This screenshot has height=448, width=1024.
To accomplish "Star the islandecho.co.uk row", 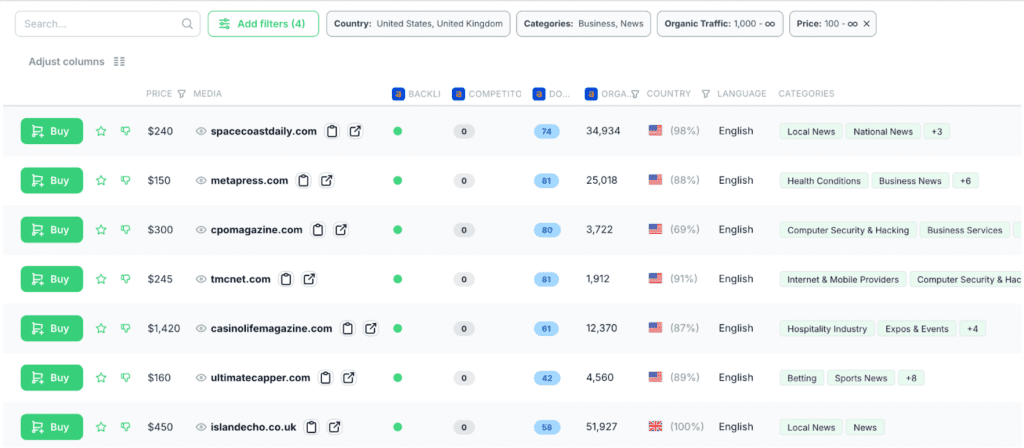I will (101, 427).
